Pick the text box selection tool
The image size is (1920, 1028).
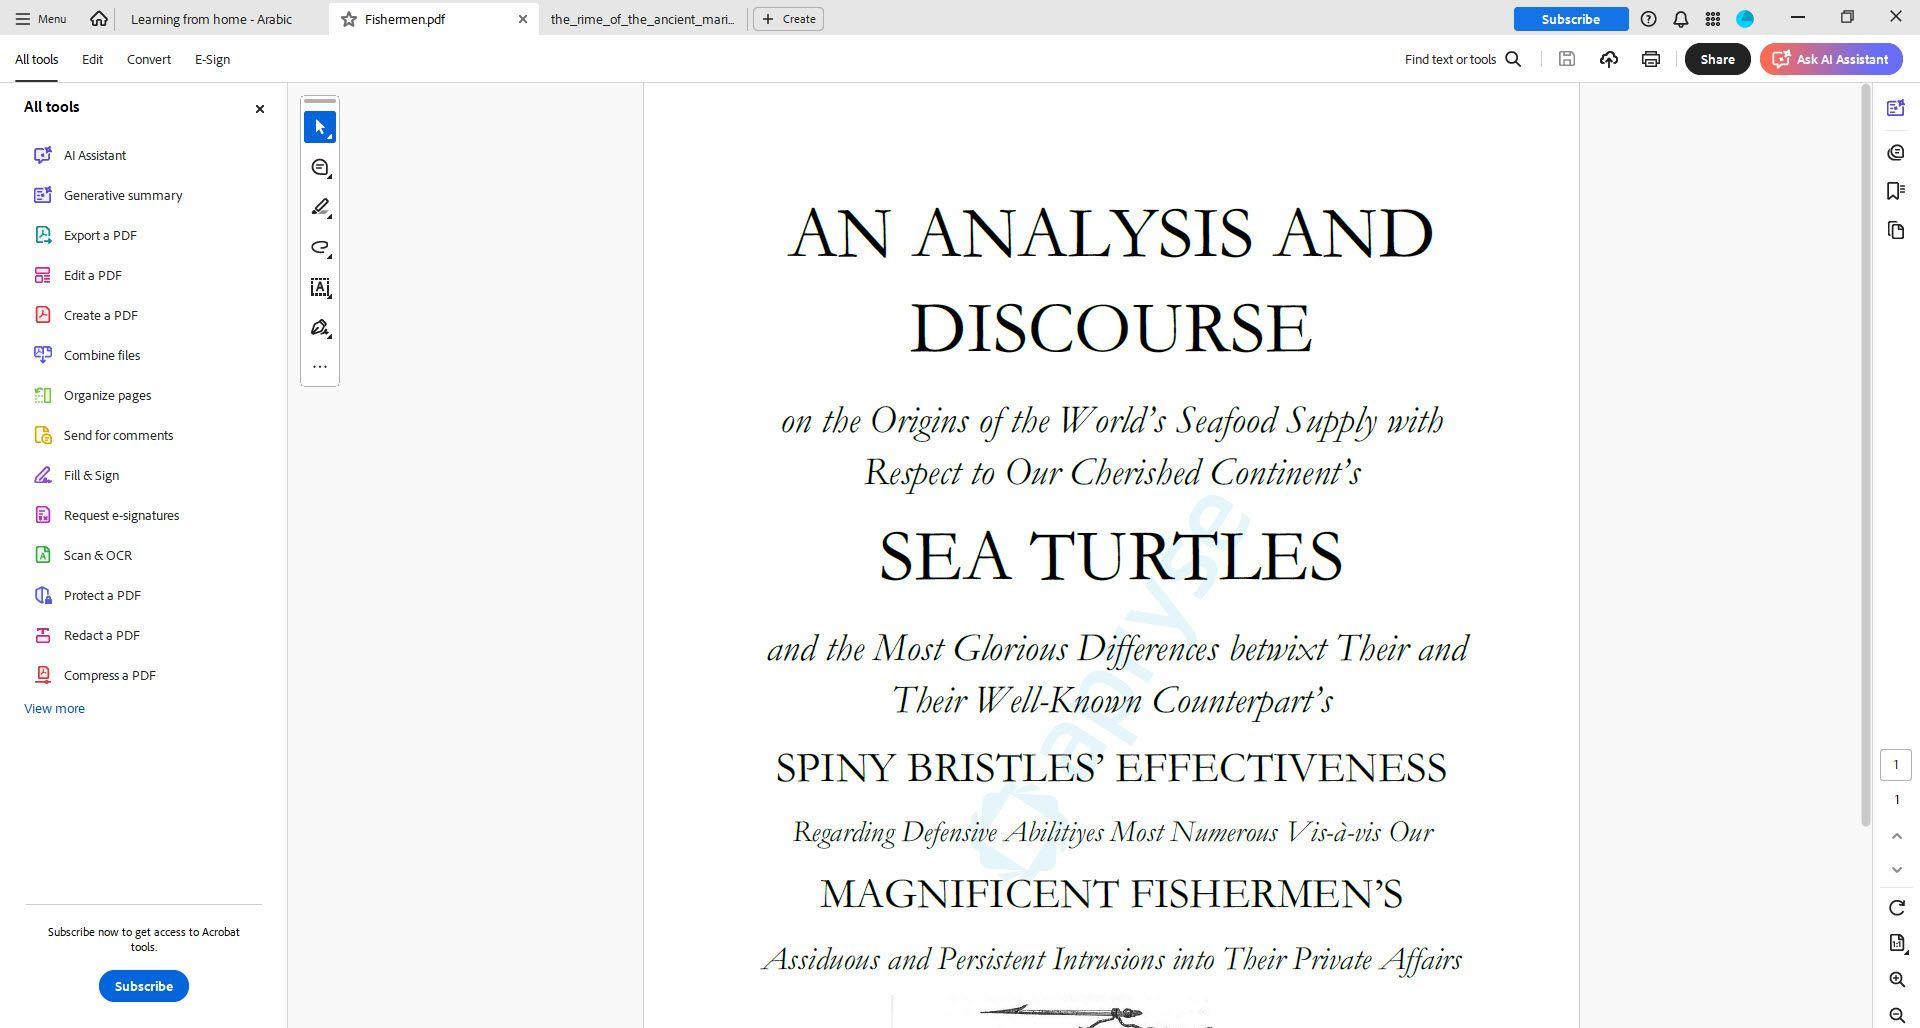click(x=320, y=288)
